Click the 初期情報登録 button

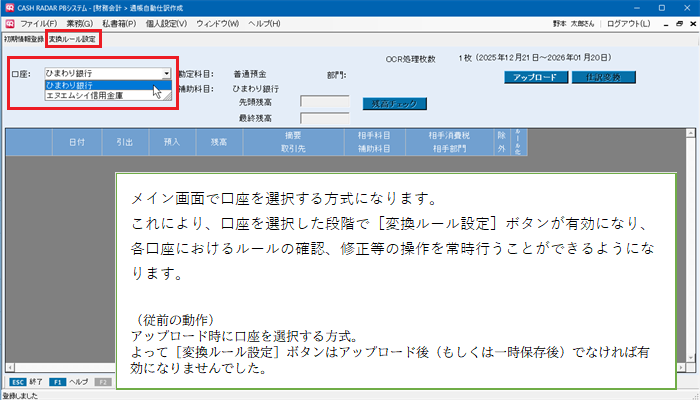tap(23, 39)
